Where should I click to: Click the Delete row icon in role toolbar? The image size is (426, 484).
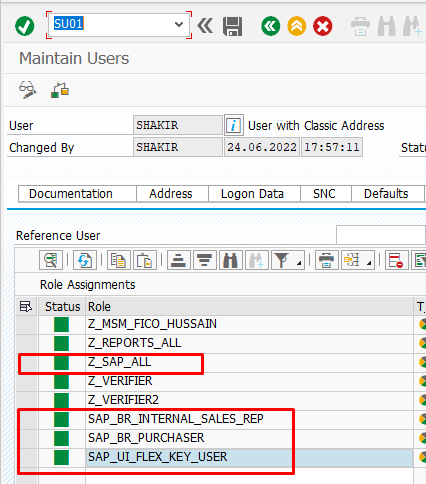pos(396,260)
